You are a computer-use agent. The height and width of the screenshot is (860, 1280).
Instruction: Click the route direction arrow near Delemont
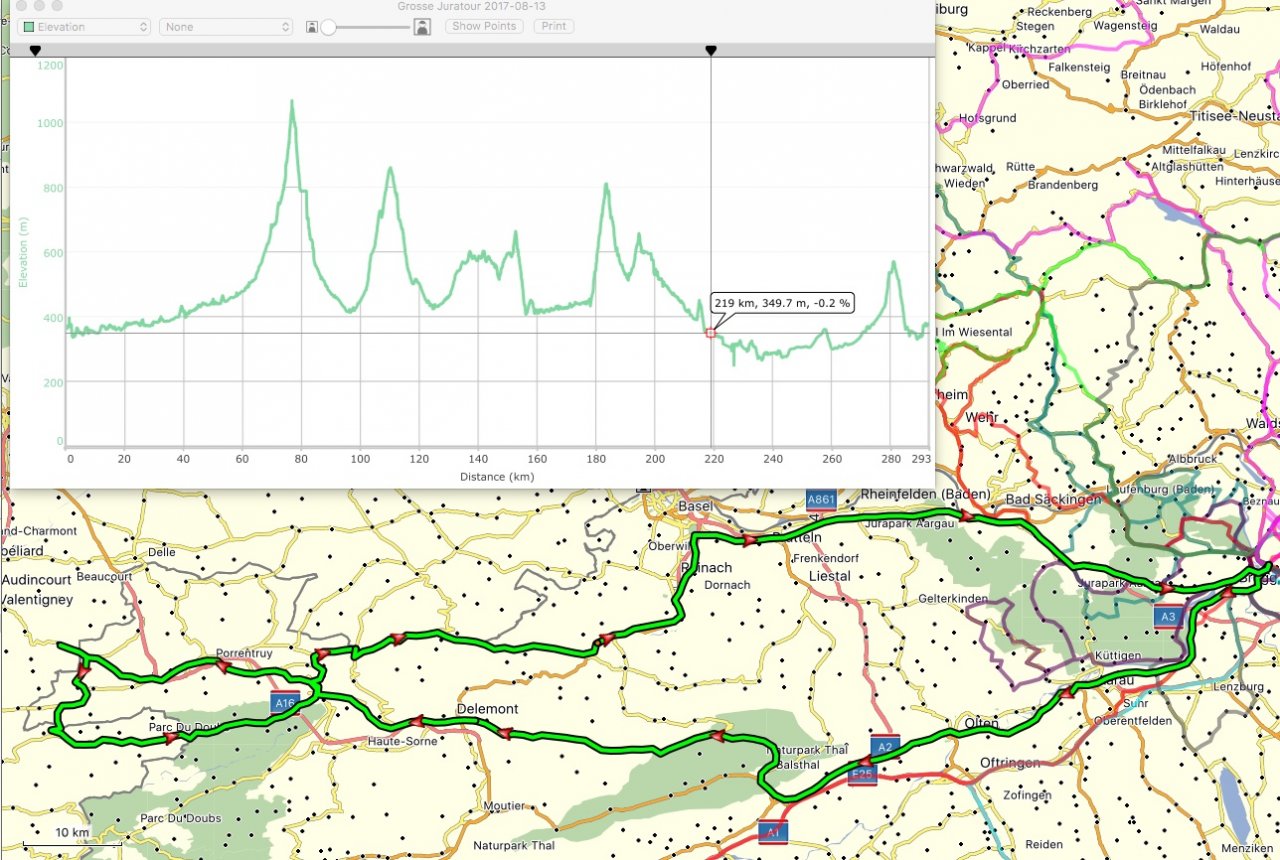(x=417, y=720)
